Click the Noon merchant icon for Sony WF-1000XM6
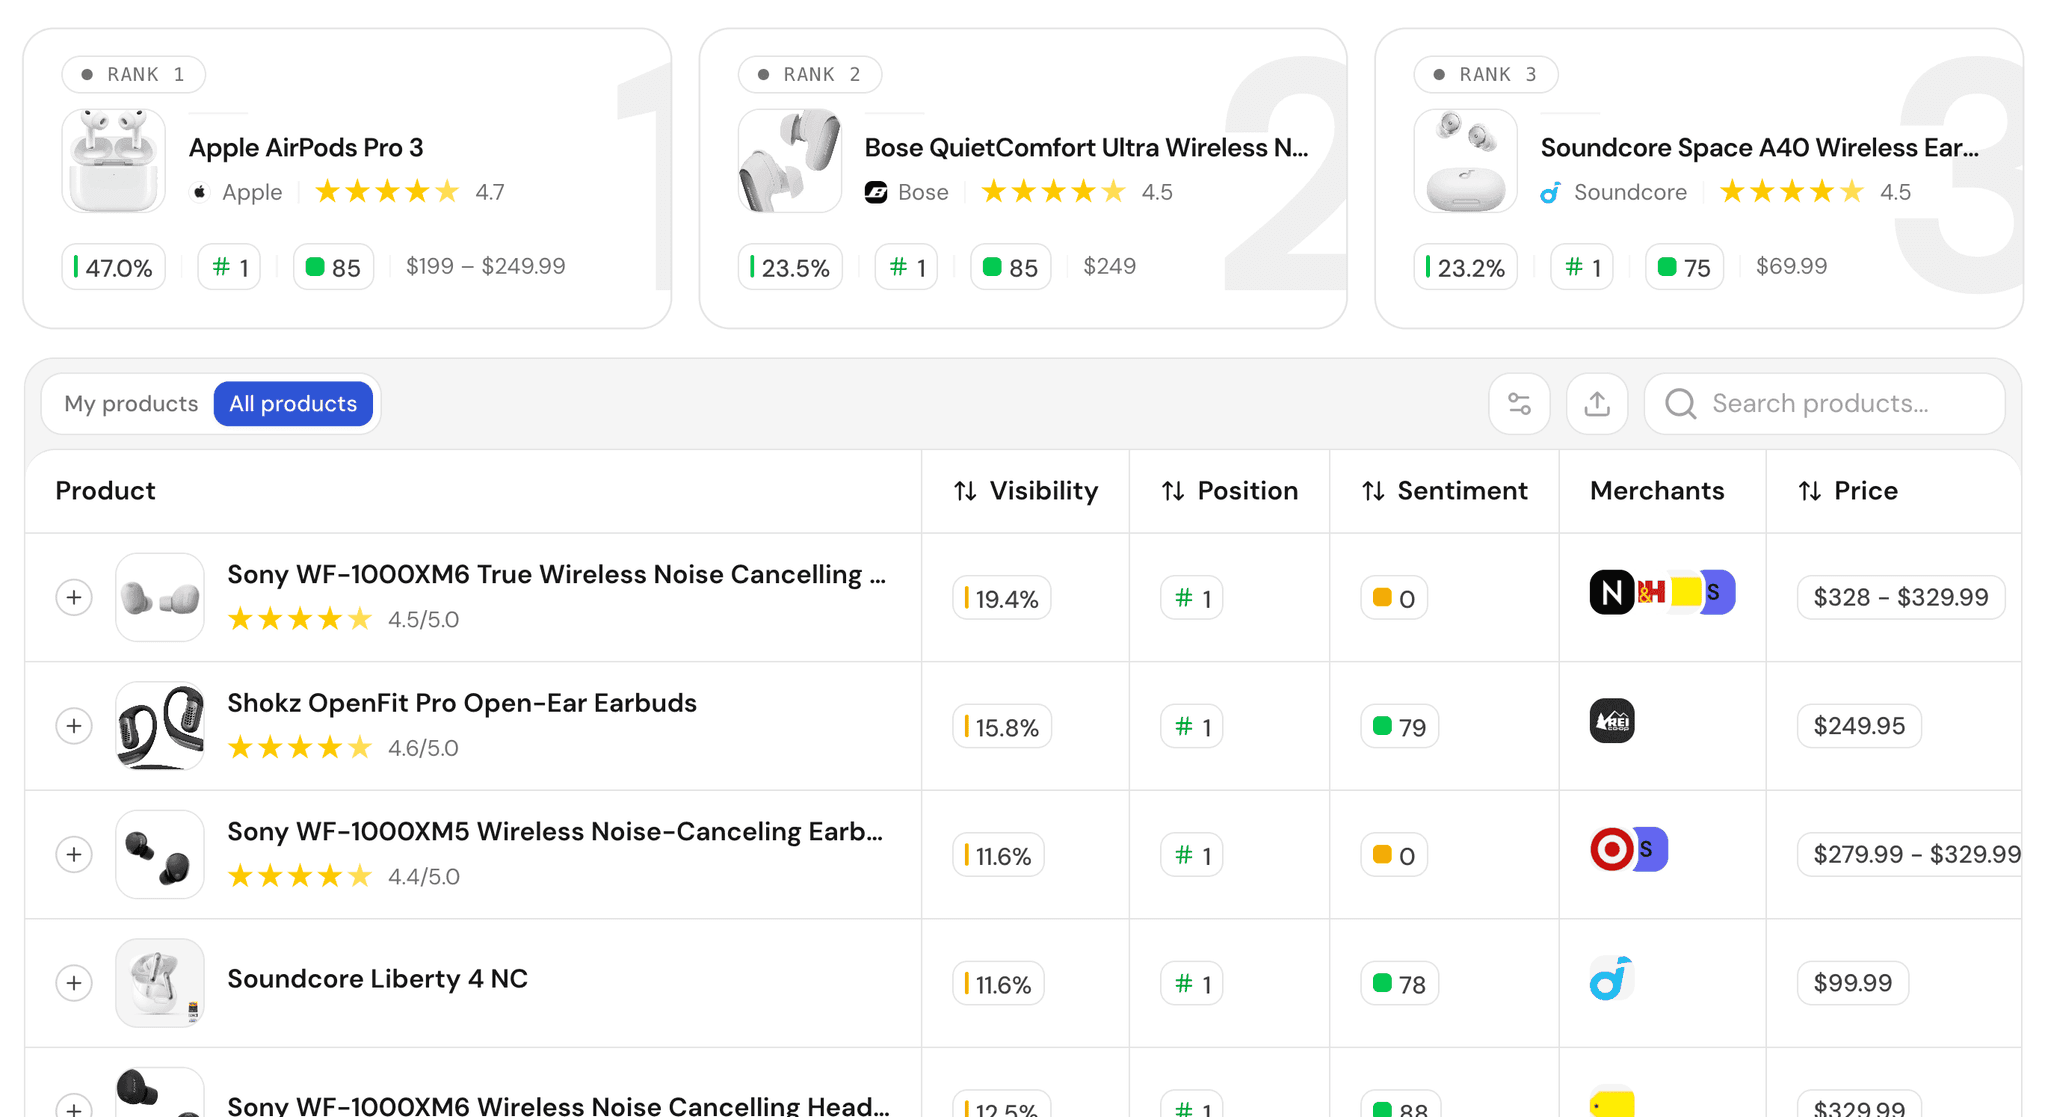2048x1117 pixels. (1611, 593)
